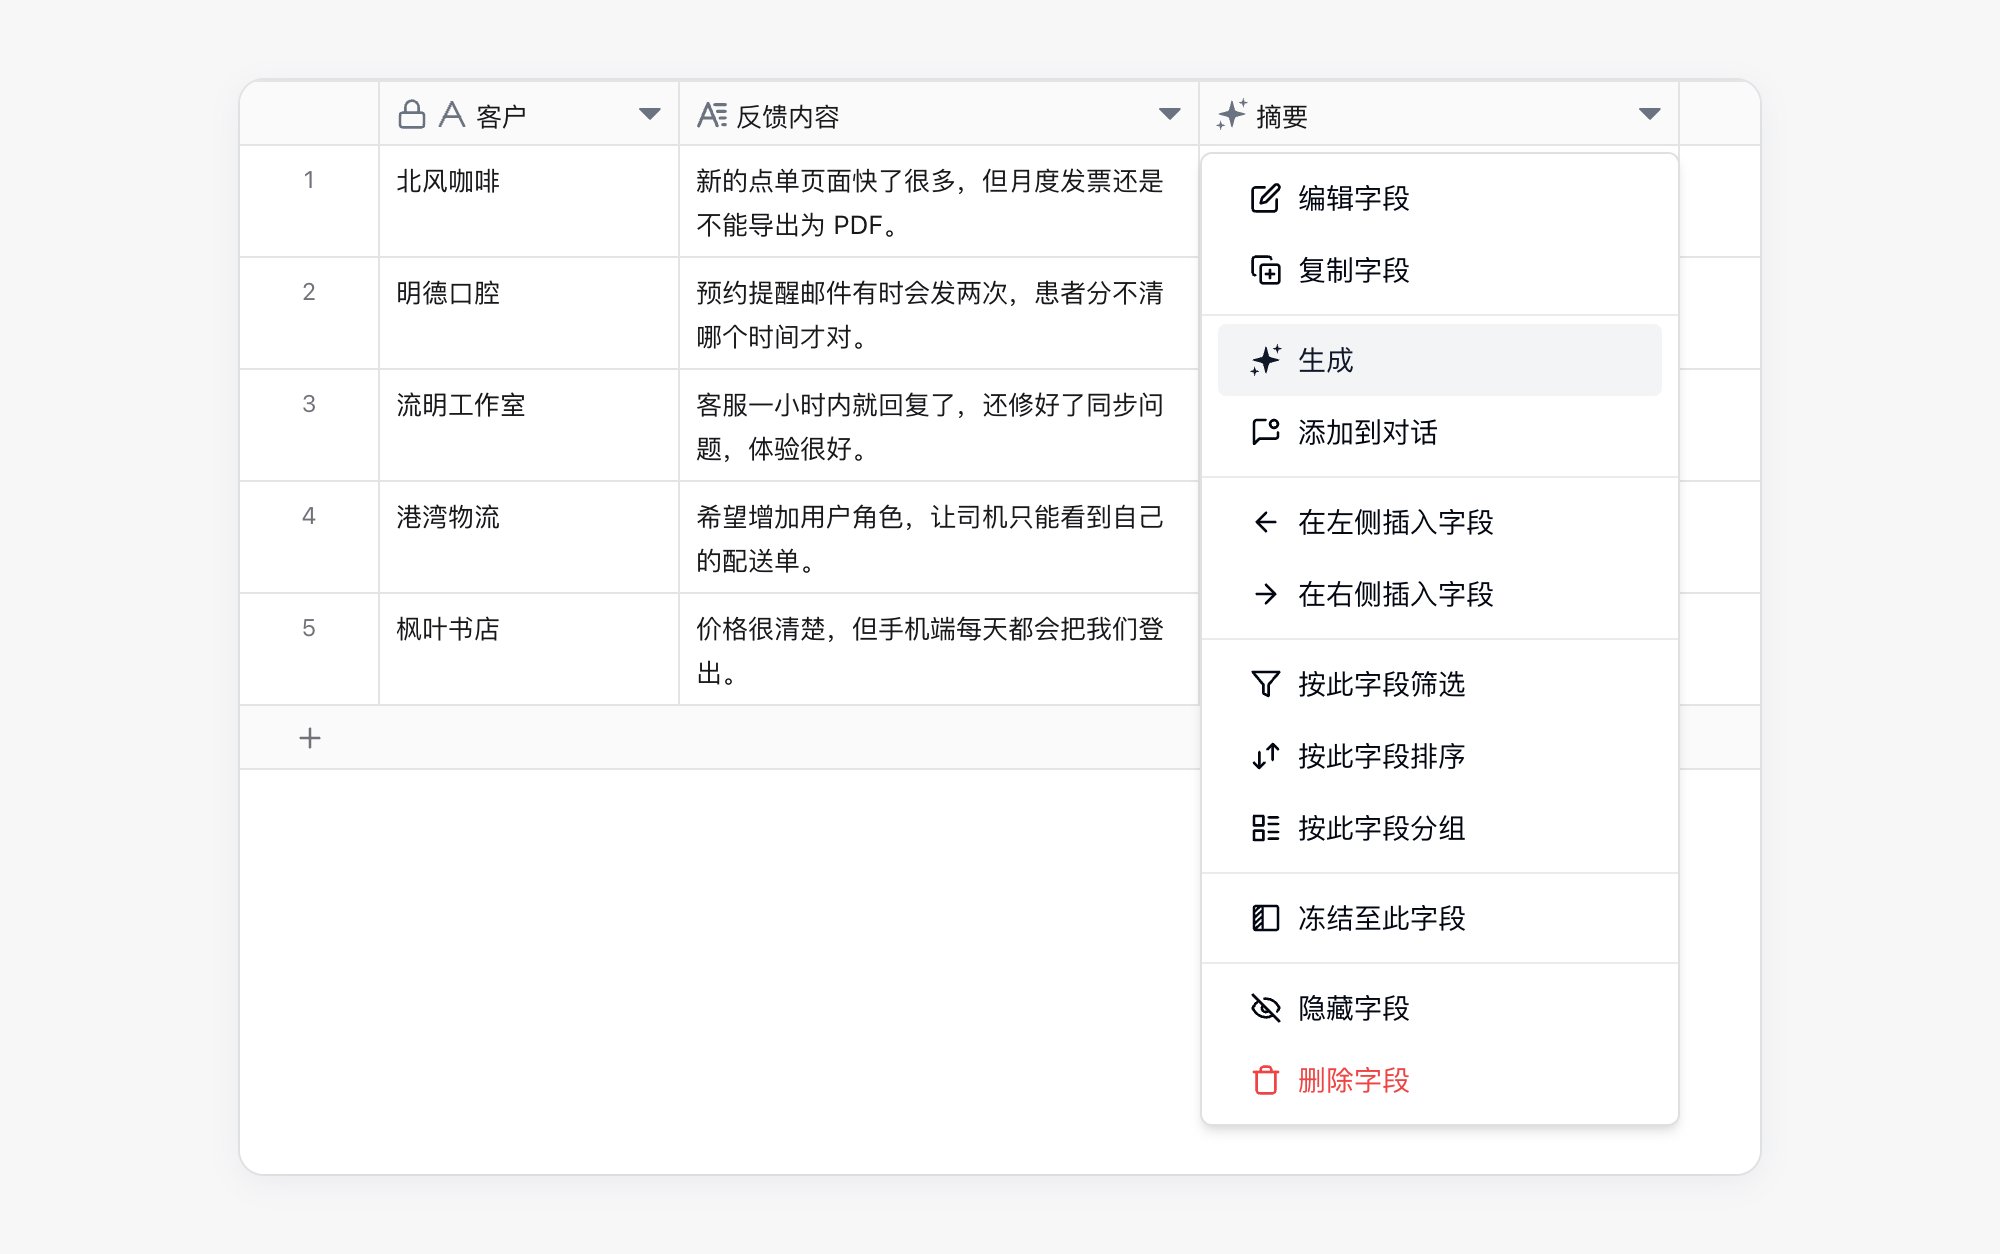Click row number 2

coord(309,292)
